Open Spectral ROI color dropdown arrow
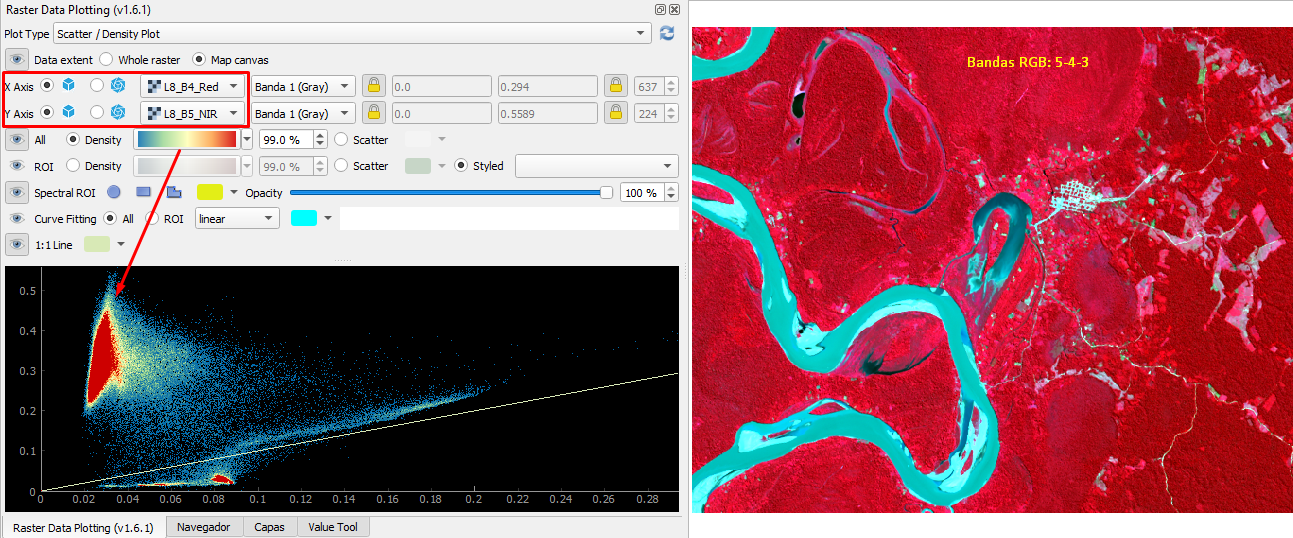The height and width of the screenshot is (538, 1293). (234, 192)
